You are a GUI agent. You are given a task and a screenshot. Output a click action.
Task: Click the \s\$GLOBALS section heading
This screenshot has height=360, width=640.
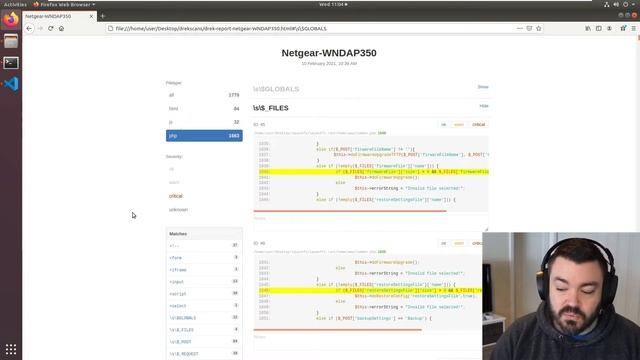[x=276, y=89]
